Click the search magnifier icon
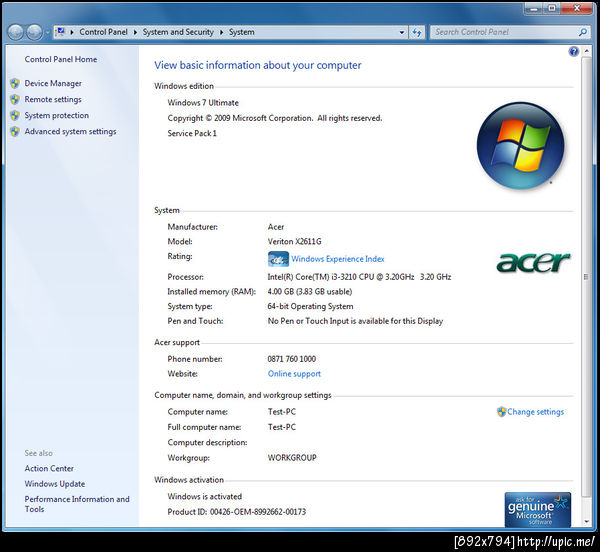Viewport: 600px width, 552px height. tap(582, 32)
